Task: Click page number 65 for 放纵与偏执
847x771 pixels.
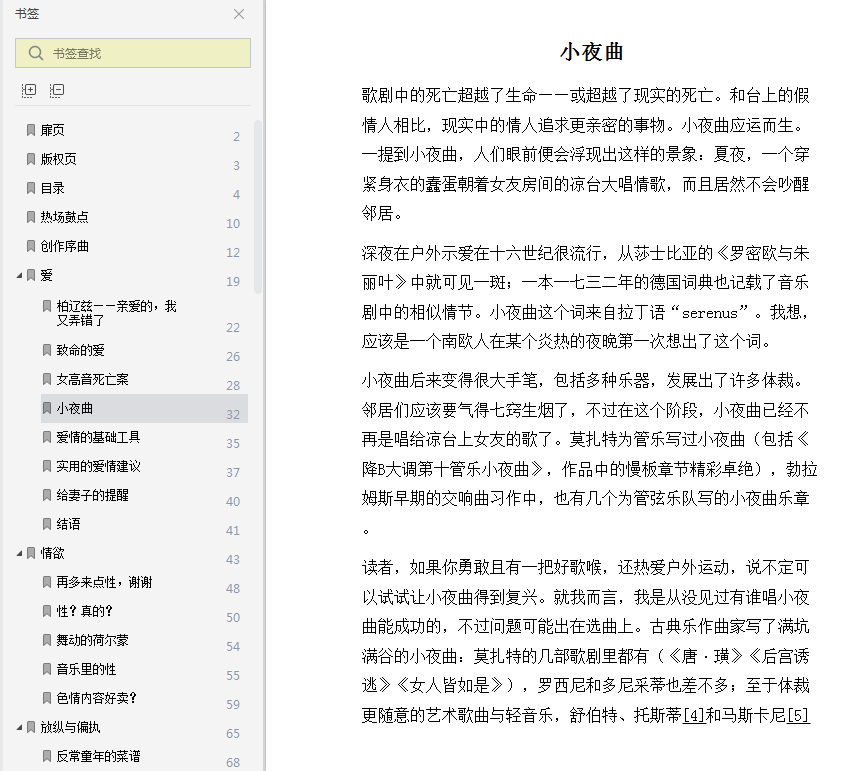Action: point(233,734)
